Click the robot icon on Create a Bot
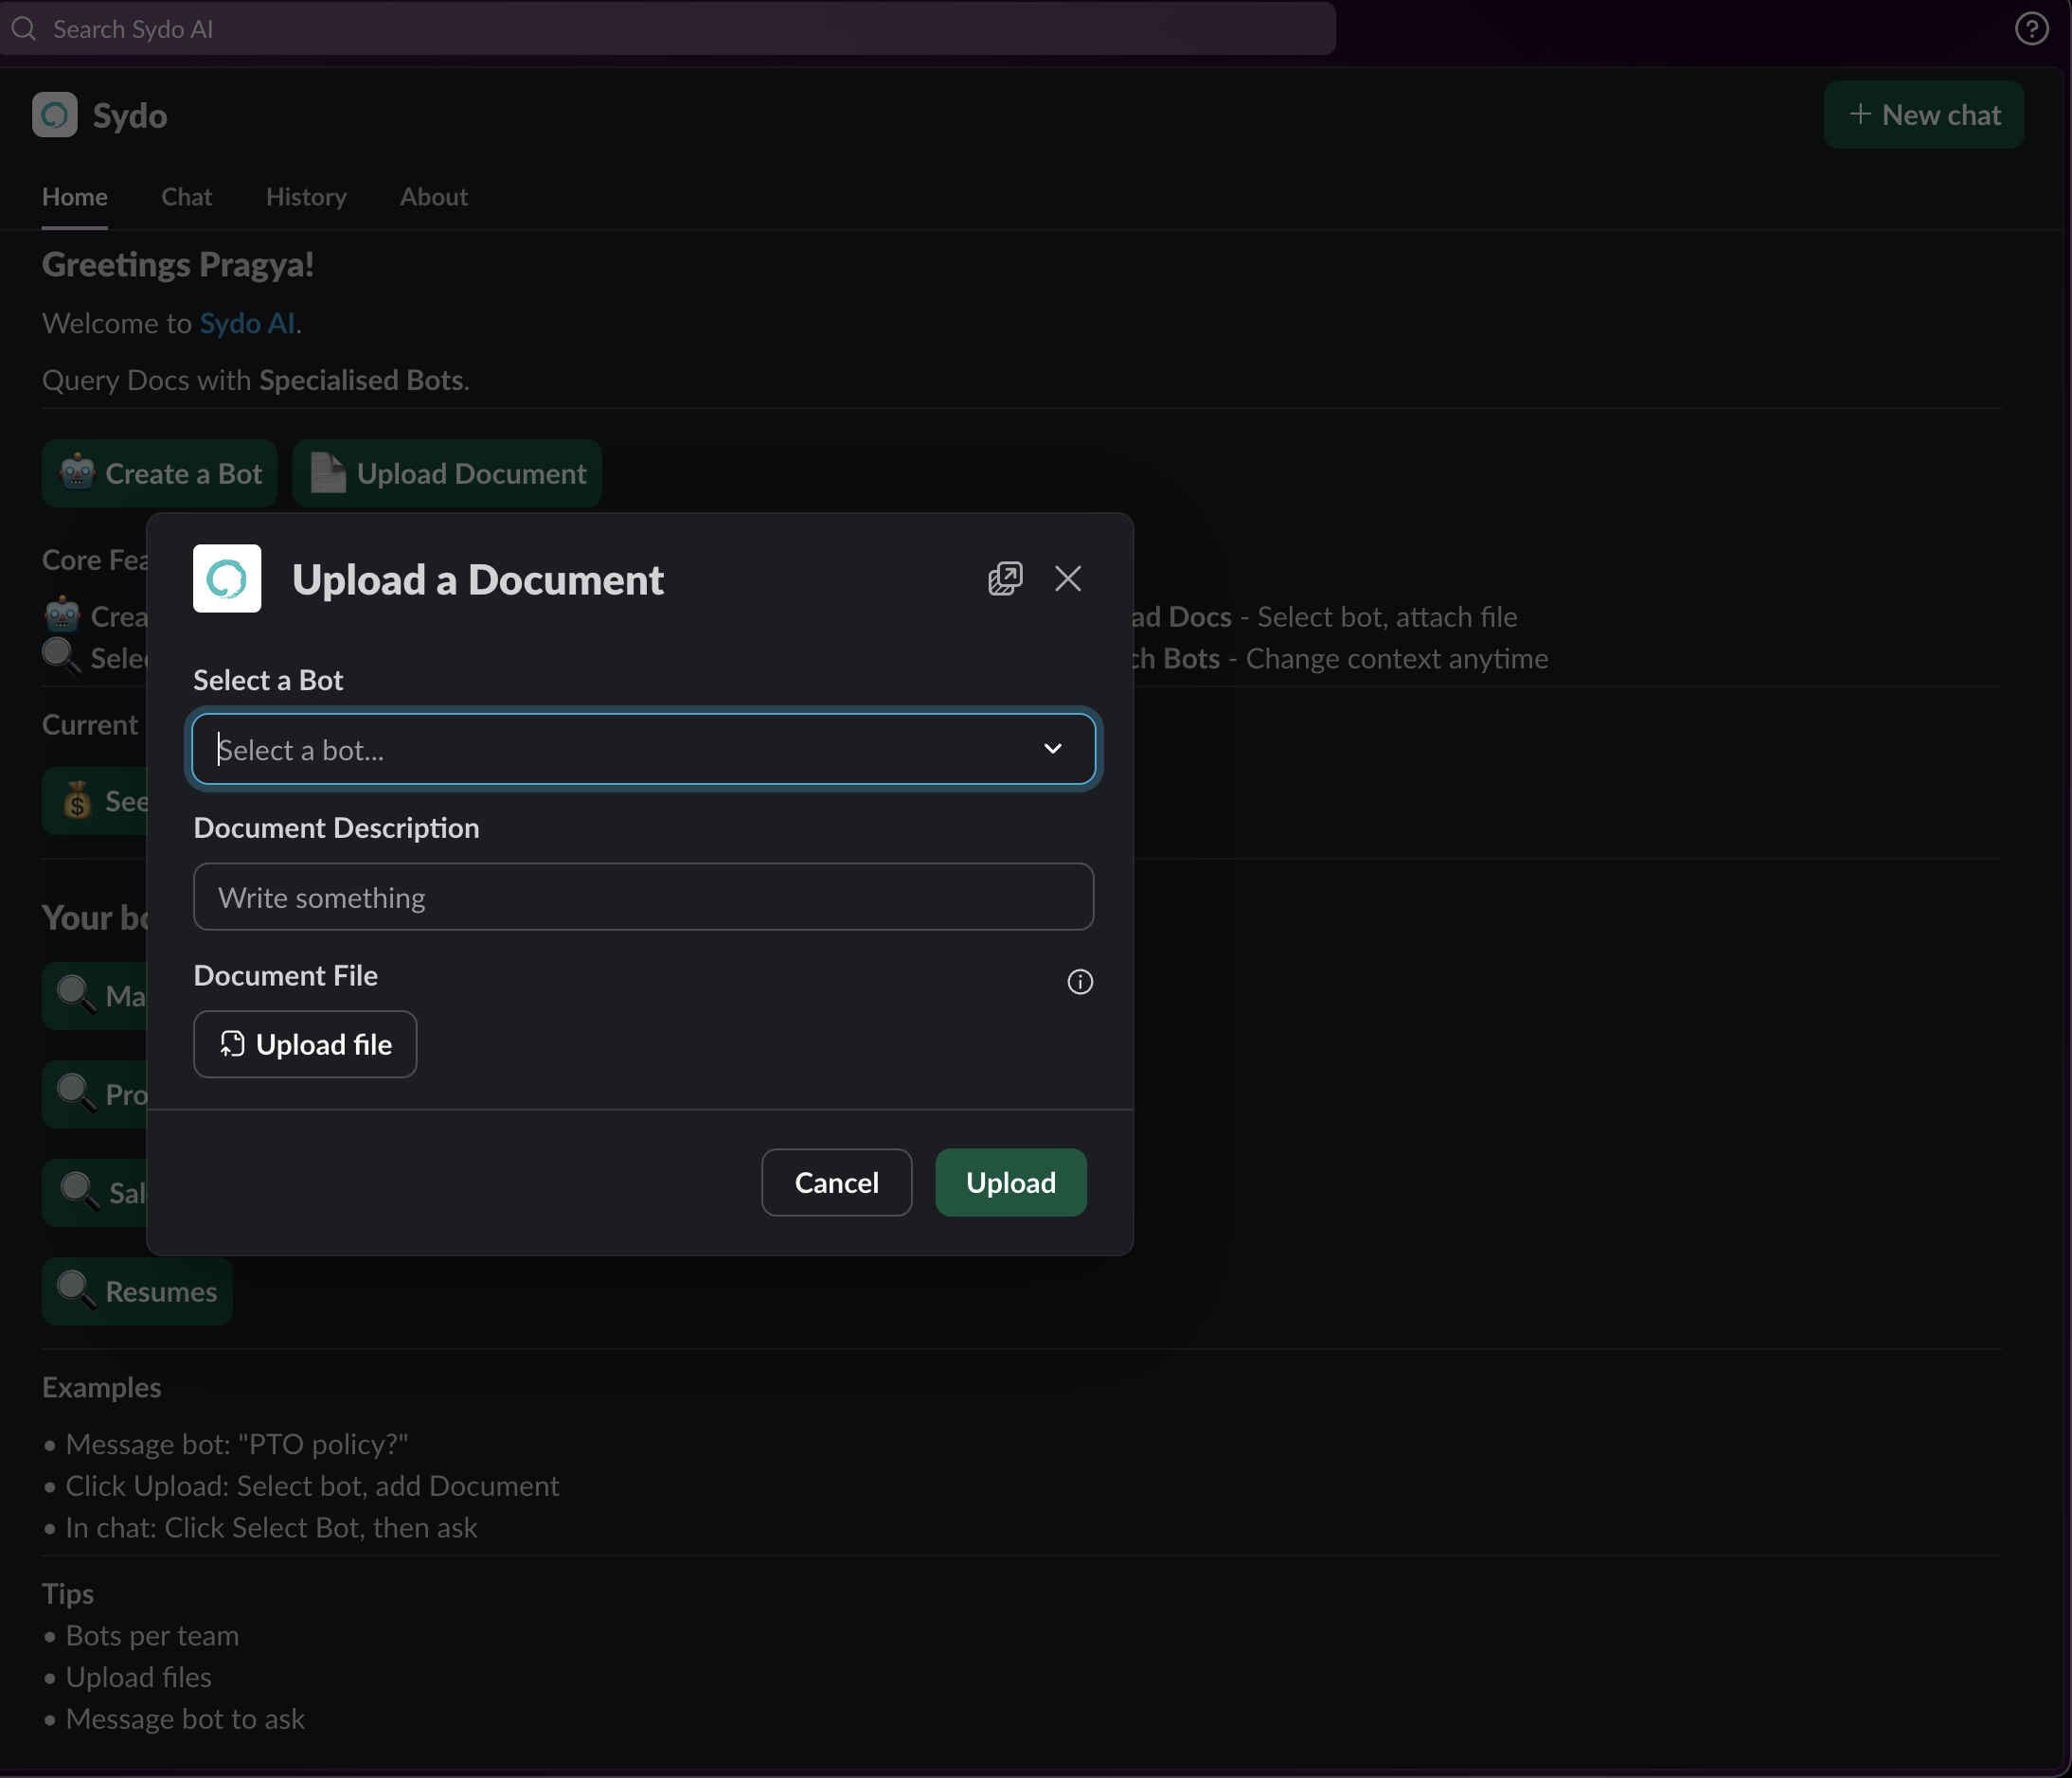 coord(77,472)
